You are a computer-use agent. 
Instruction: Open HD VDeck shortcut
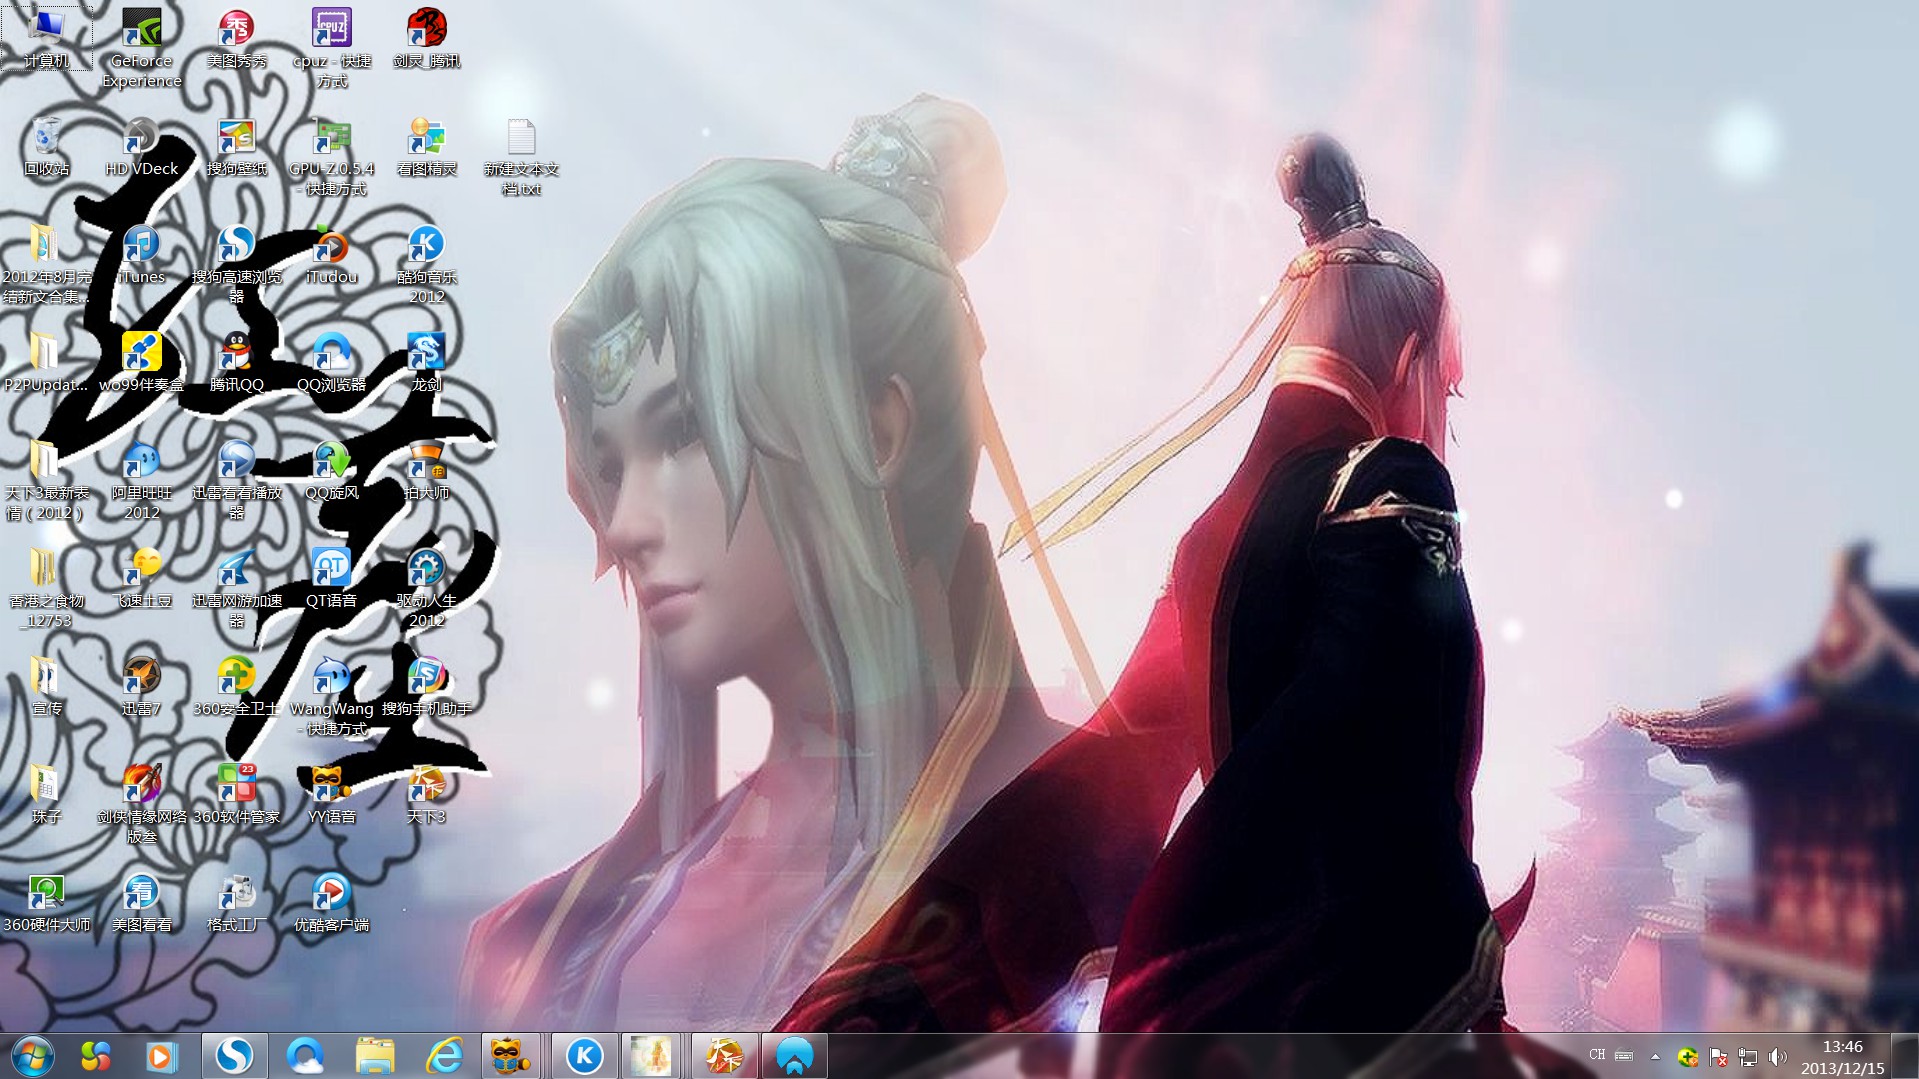click(x=141, y=146)
